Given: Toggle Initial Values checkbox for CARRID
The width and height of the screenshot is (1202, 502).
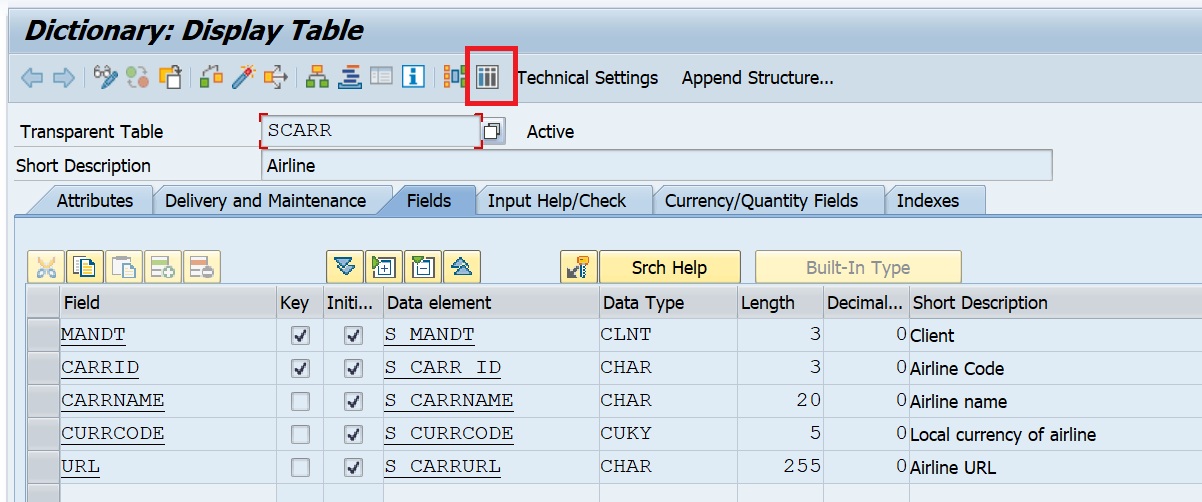Looking at the screenshot, I should click(x=353, y=369).
